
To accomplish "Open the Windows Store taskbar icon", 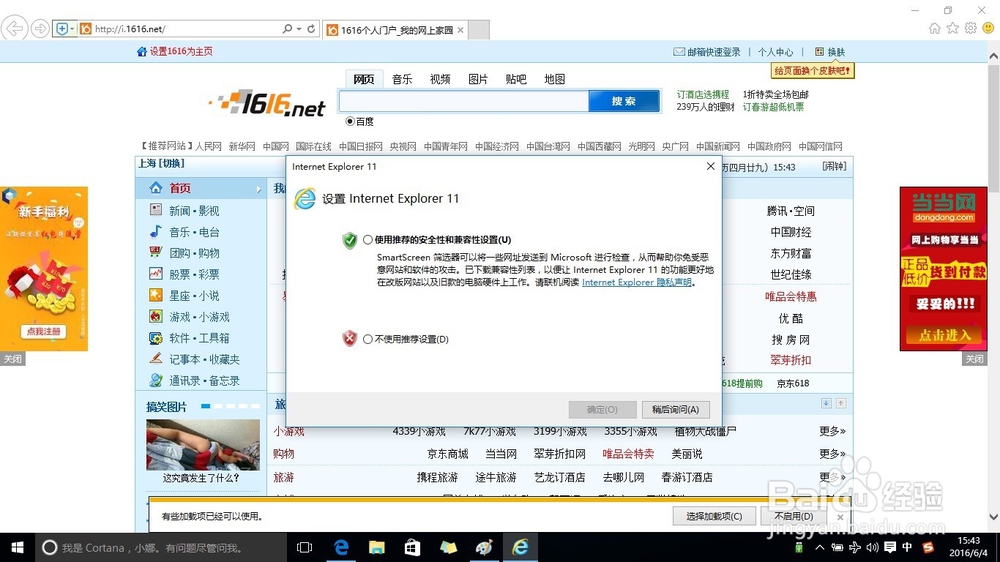I will (413, 547).
